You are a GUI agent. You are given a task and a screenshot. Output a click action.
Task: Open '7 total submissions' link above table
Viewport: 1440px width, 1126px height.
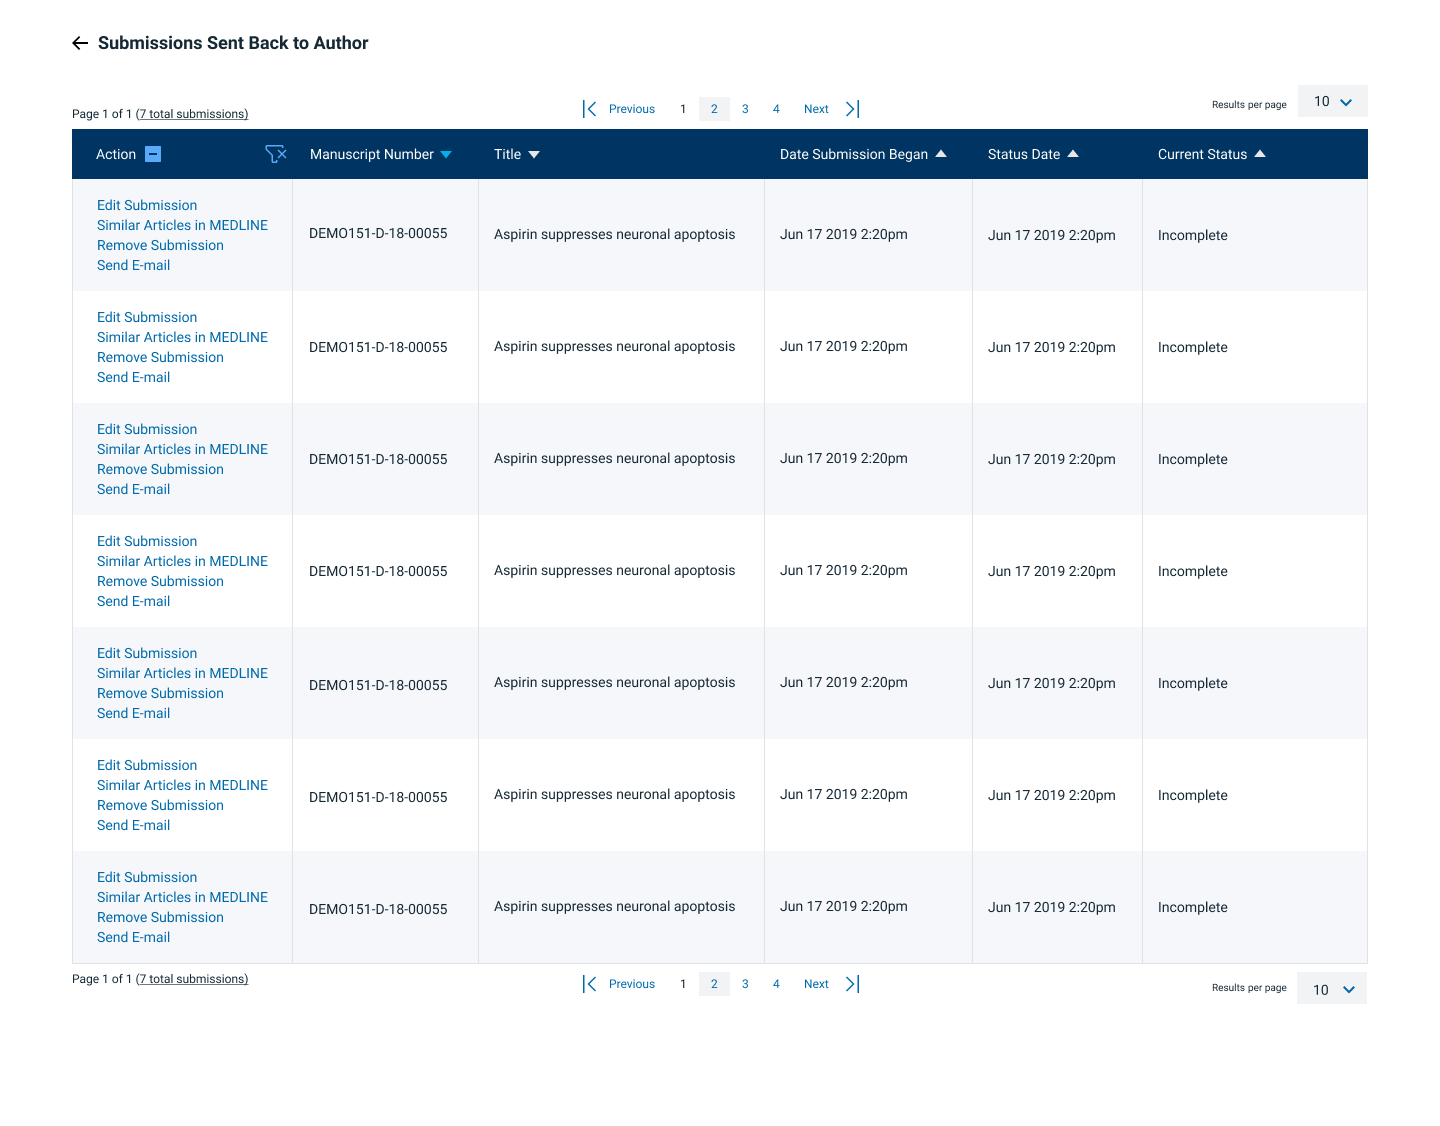pyautogui.click(x=192, y=114)
